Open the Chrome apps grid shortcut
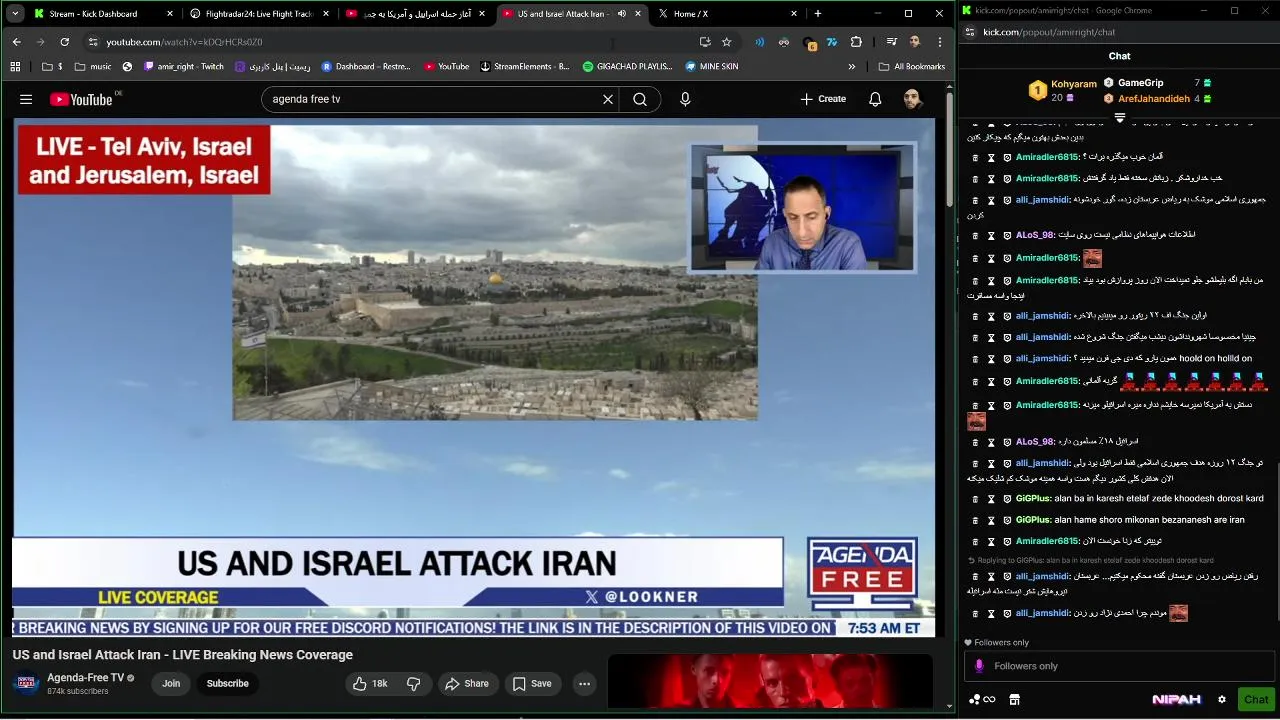This screenshot has width=1280, height=720. tap(15, 67)
